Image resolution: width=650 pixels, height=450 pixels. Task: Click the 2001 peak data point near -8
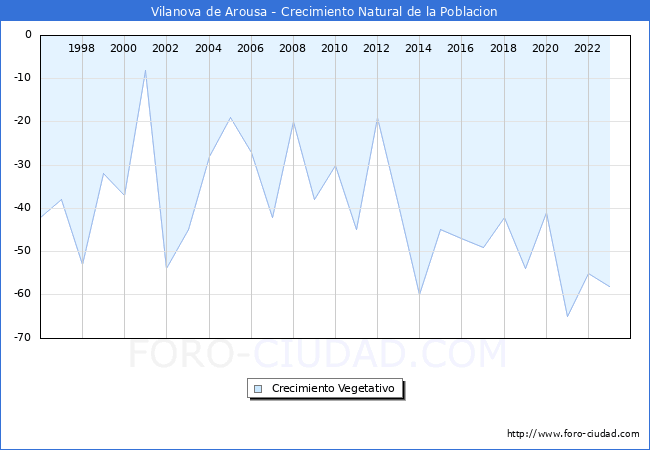click(x=146, y=70)
